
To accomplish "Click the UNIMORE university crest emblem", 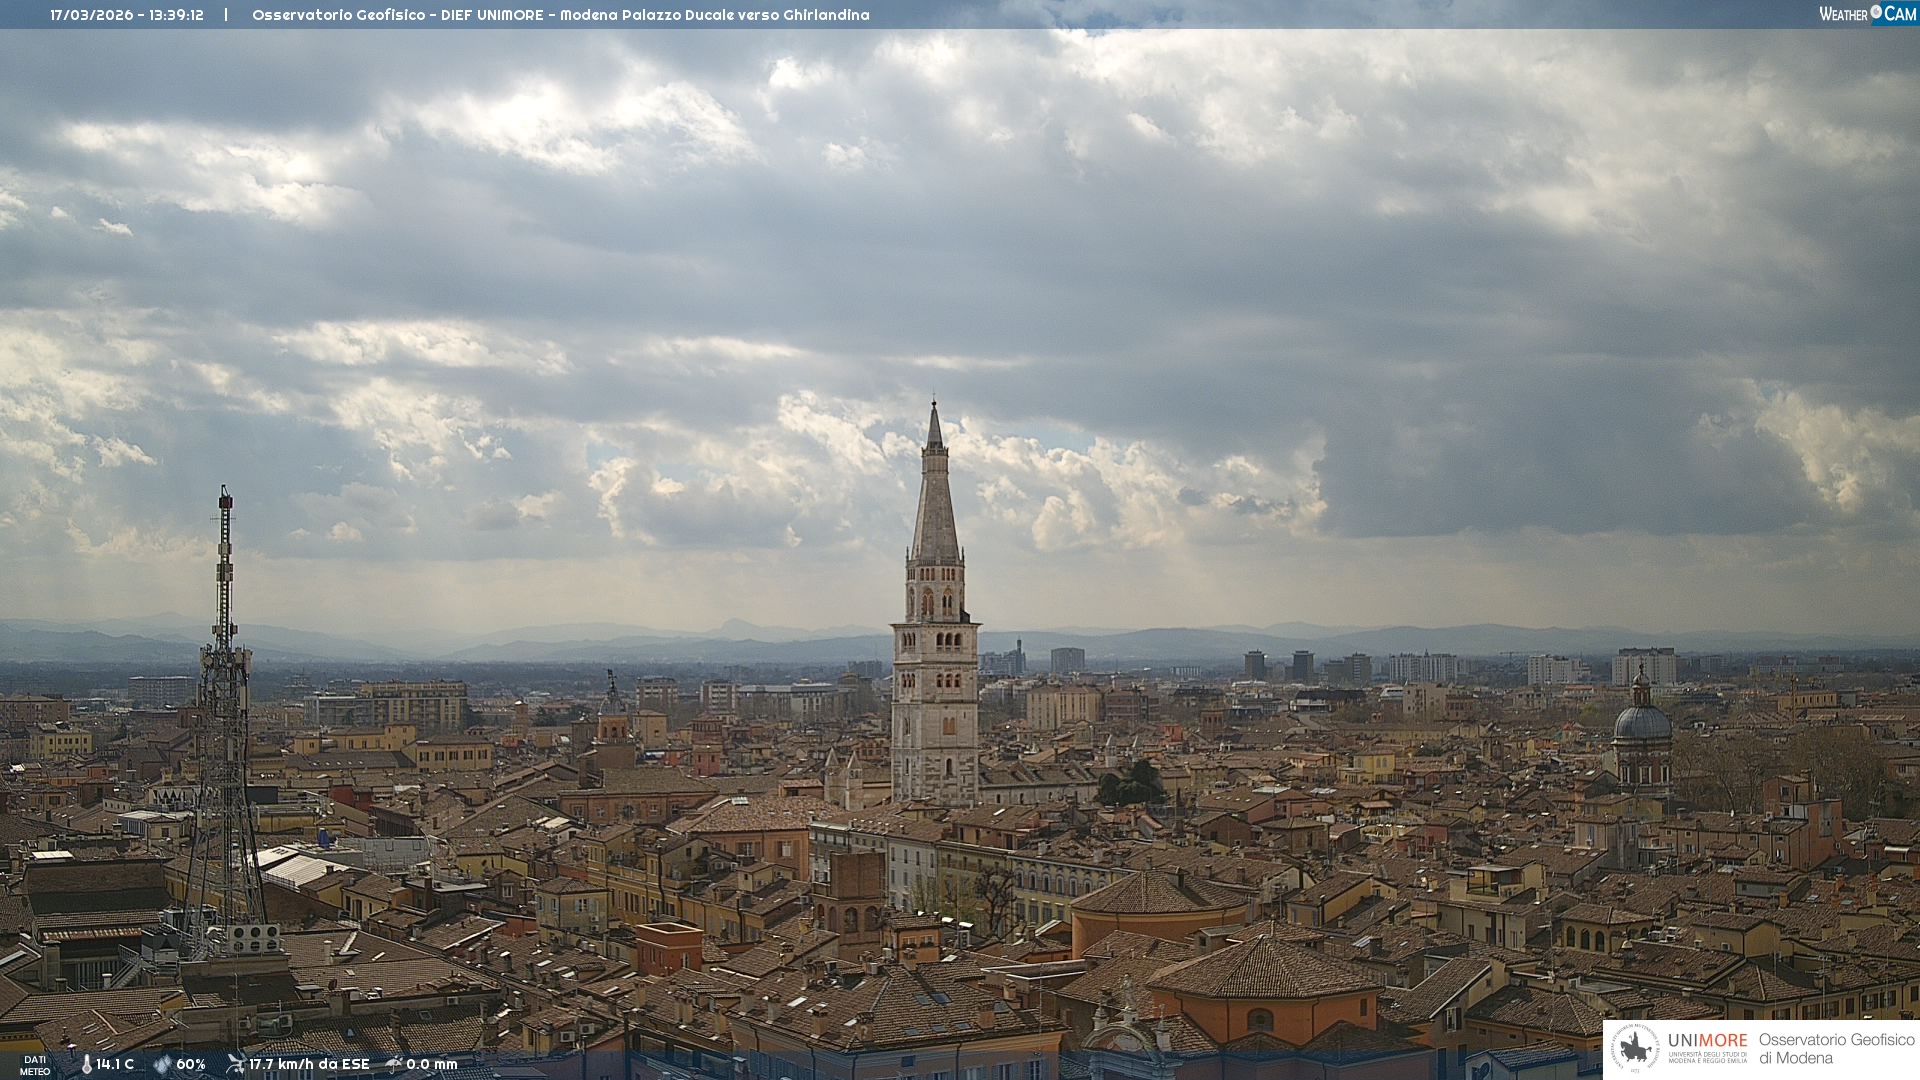I will (x=1636, y=1048).
